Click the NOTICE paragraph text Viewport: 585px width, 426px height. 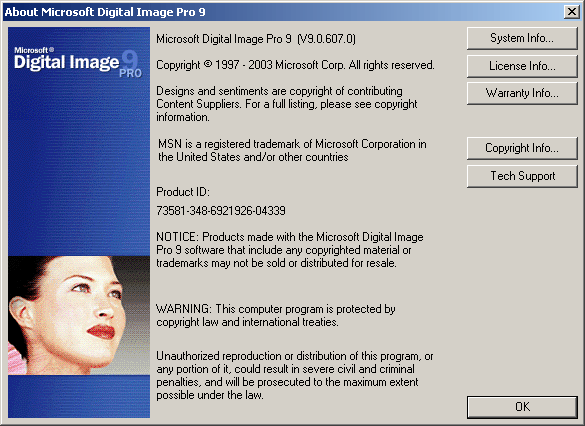pyautogui.click(x=290, y=250)
